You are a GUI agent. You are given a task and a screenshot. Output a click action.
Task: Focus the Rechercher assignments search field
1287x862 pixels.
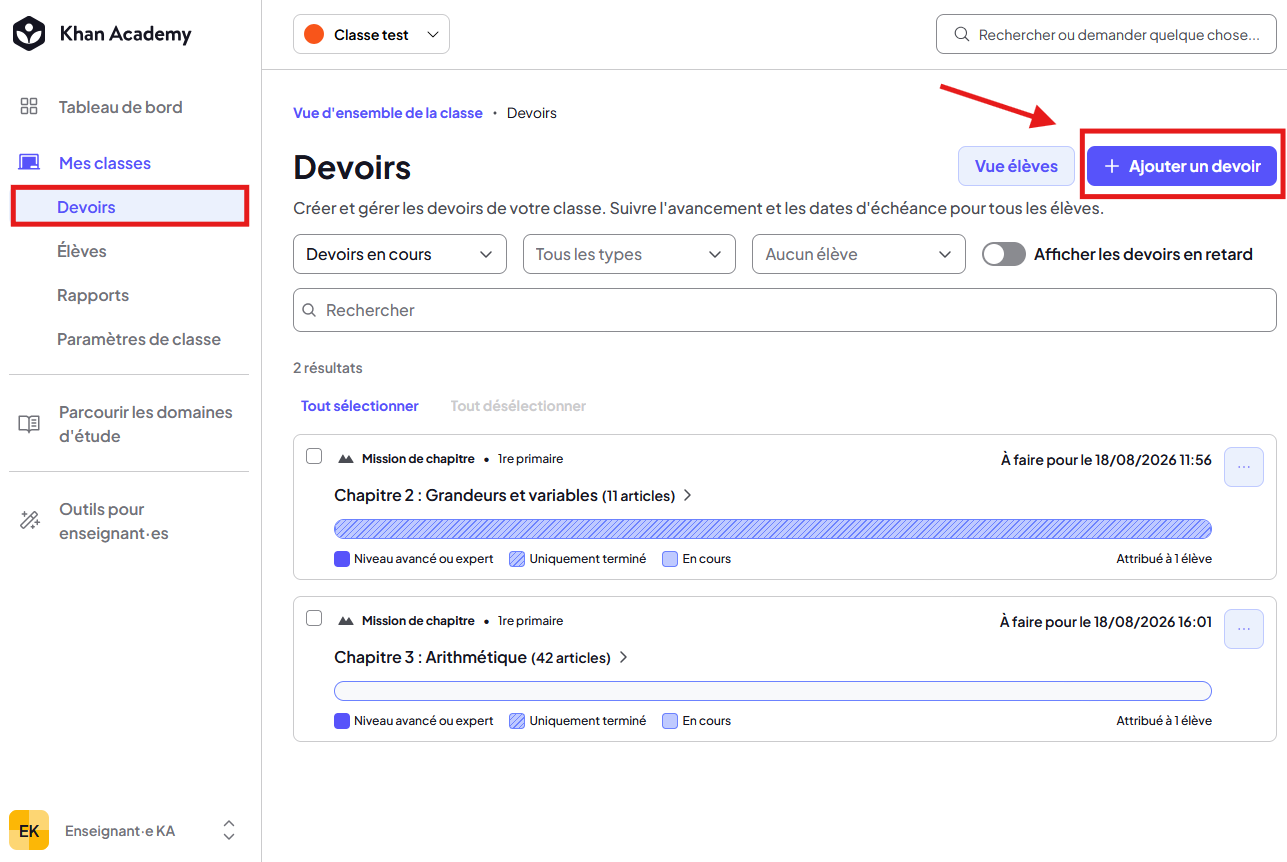pyautogui.click(x=785, y=310)
